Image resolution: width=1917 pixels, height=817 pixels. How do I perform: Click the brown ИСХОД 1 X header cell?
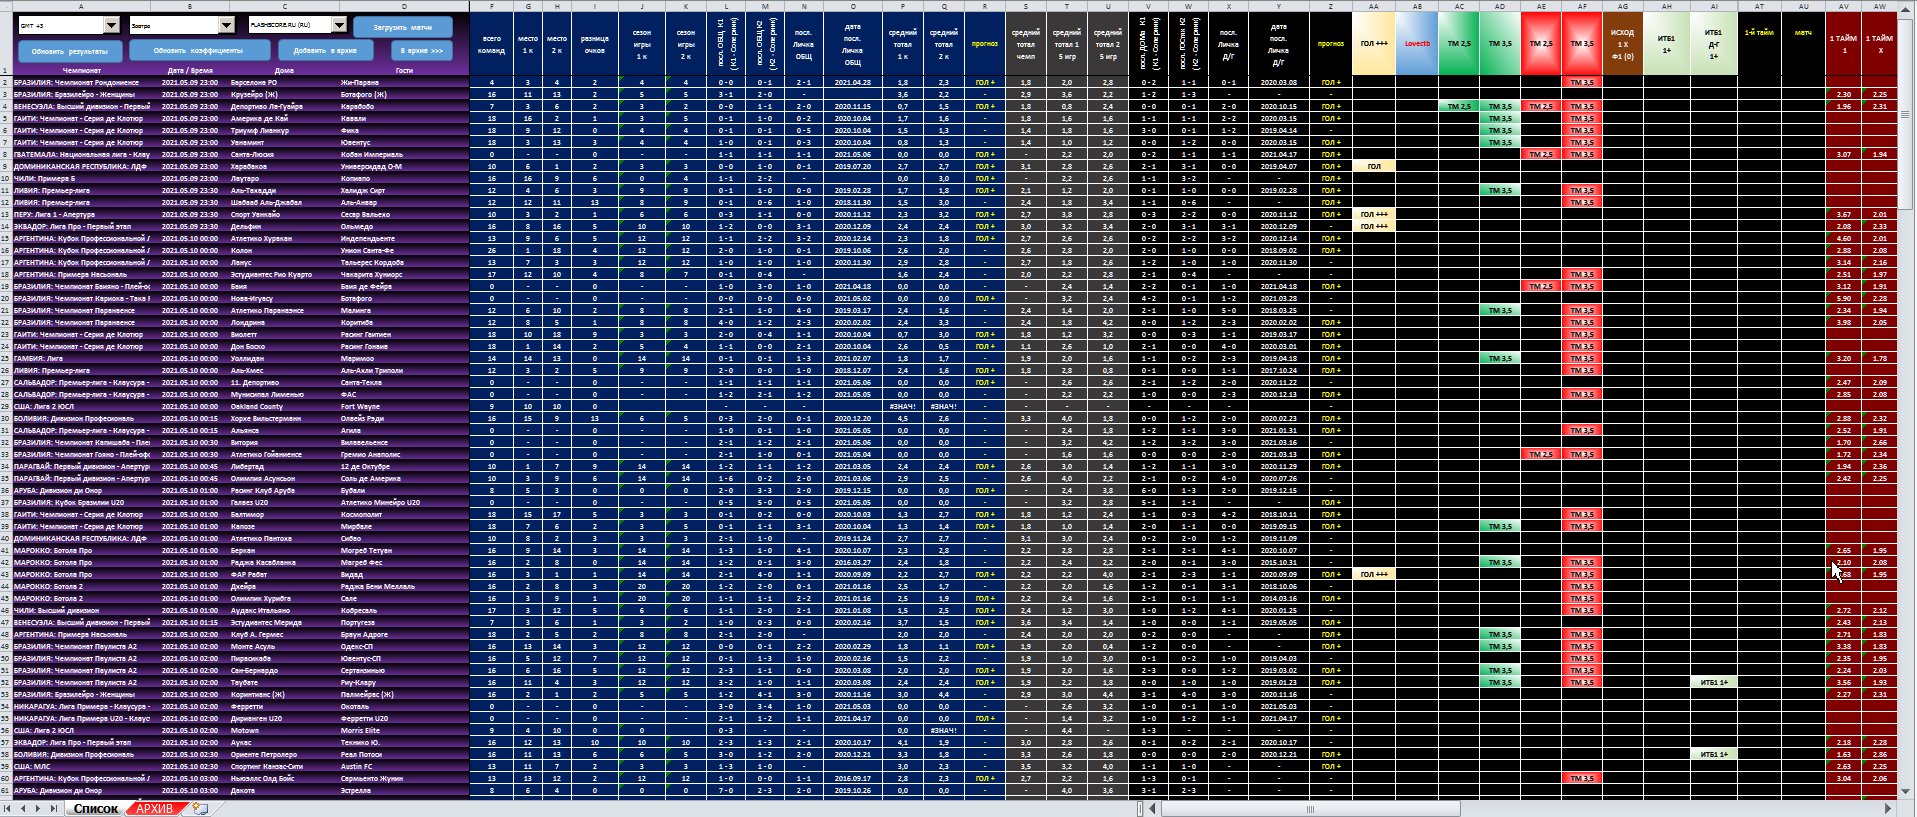click(x=1622, y=44)
